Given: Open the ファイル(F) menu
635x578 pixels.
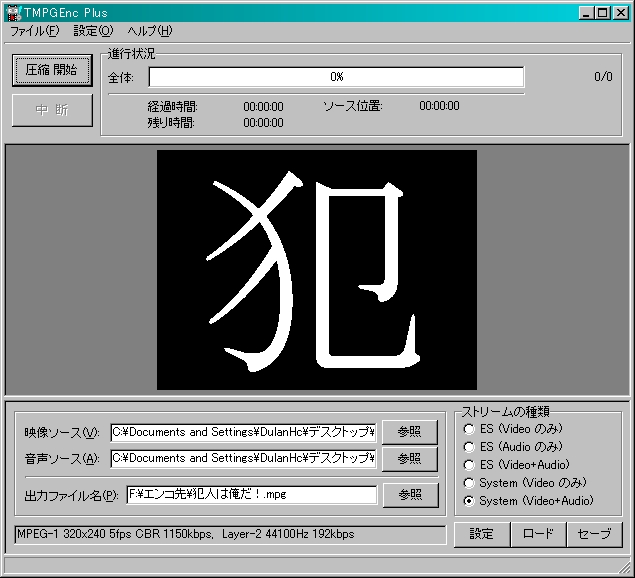Looking at the screenshot, I should click(x=34, y=31).
